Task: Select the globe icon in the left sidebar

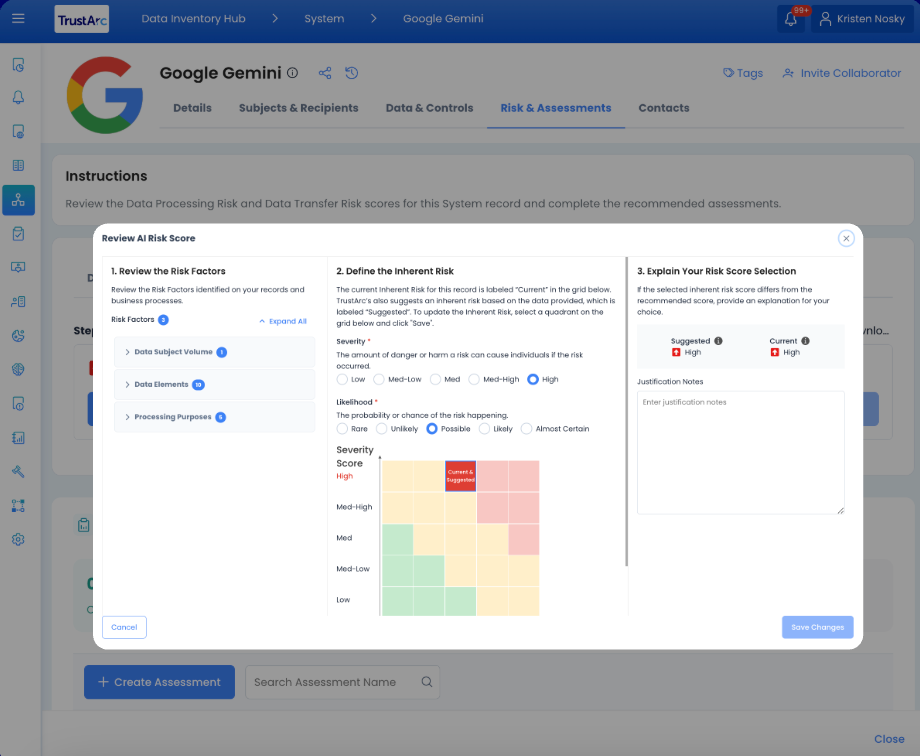Action: (18, 369)
